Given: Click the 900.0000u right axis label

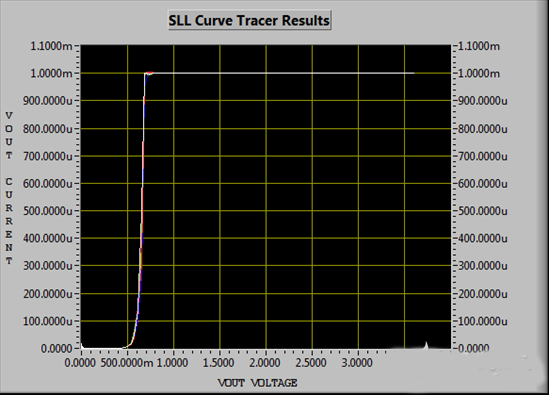Looking at the screenshot, I should pos(482,101).
